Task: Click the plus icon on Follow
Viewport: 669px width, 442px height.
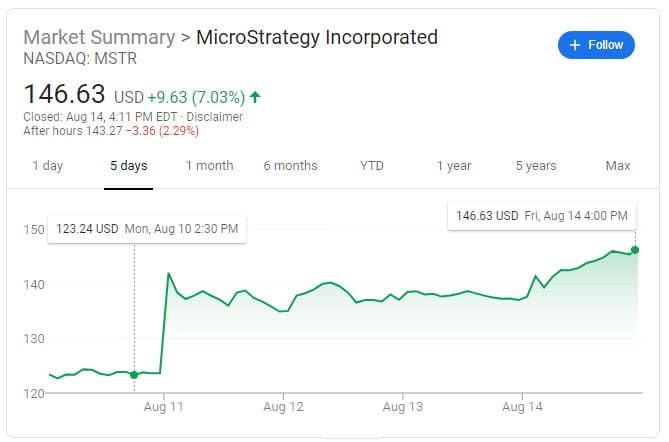Action: pos(574,45)
